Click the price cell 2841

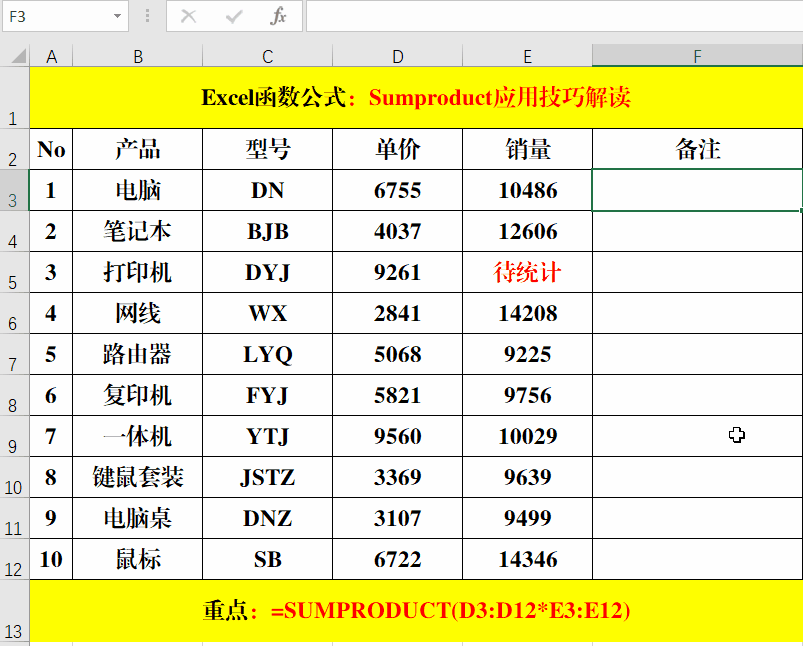coord(397,313)
